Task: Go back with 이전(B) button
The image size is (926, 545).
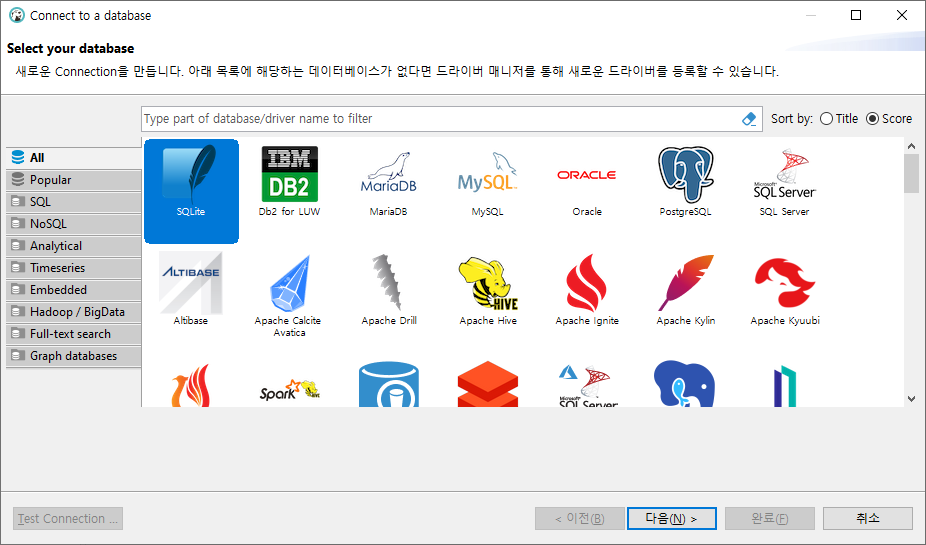Action: [x=580, y=518]
